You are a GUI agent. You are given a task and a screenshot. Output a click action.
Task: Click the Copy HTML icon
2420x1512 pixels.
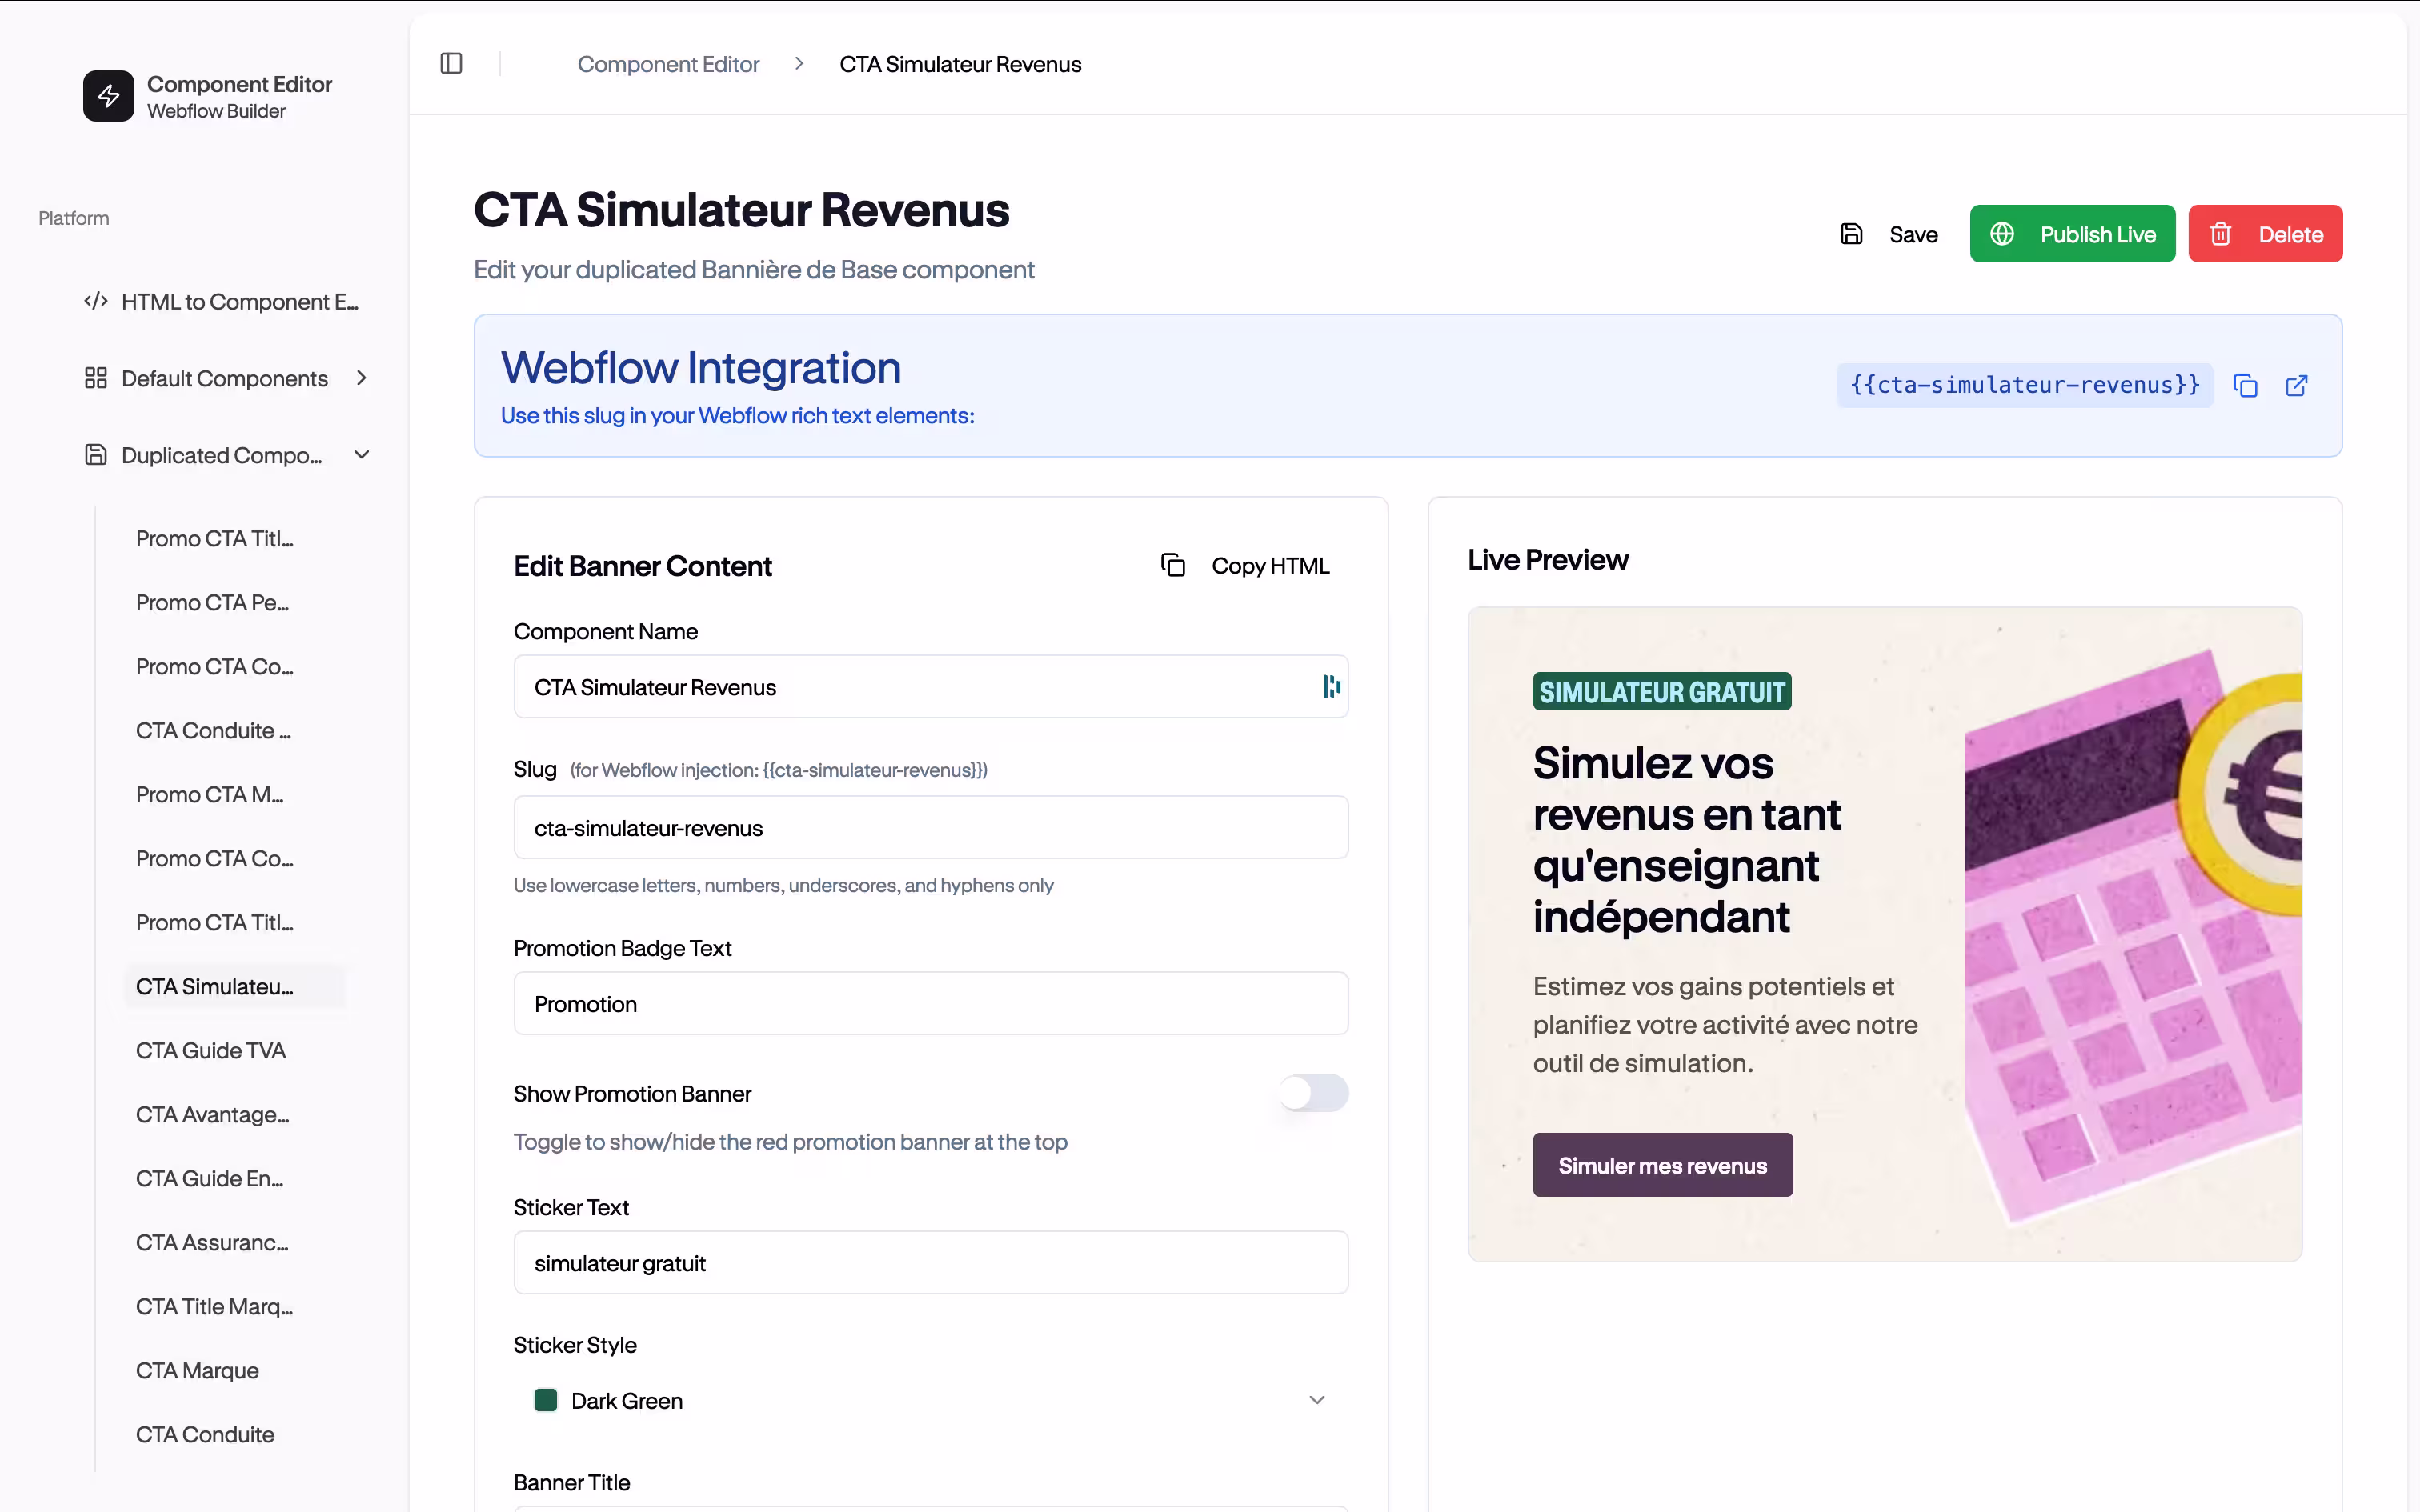(x=1172, y=564)
